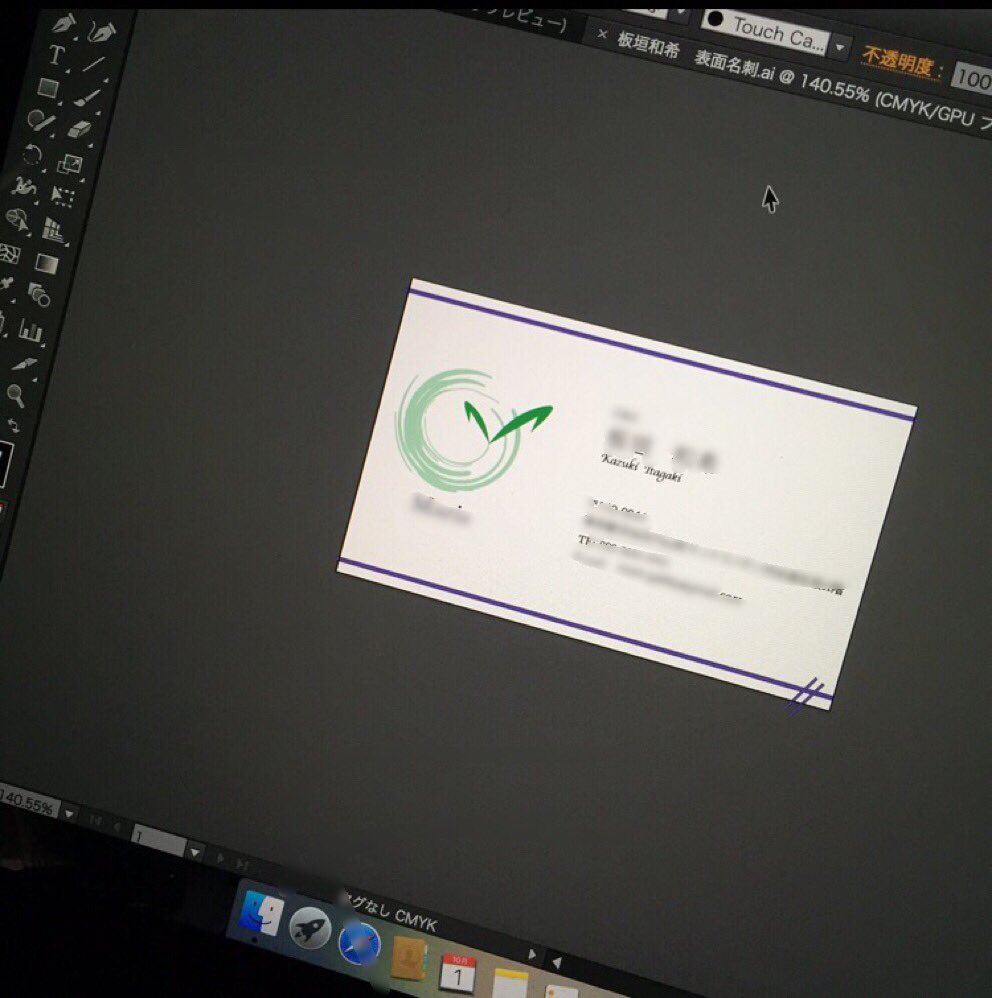Select the Curvature tool

[103, 31]
